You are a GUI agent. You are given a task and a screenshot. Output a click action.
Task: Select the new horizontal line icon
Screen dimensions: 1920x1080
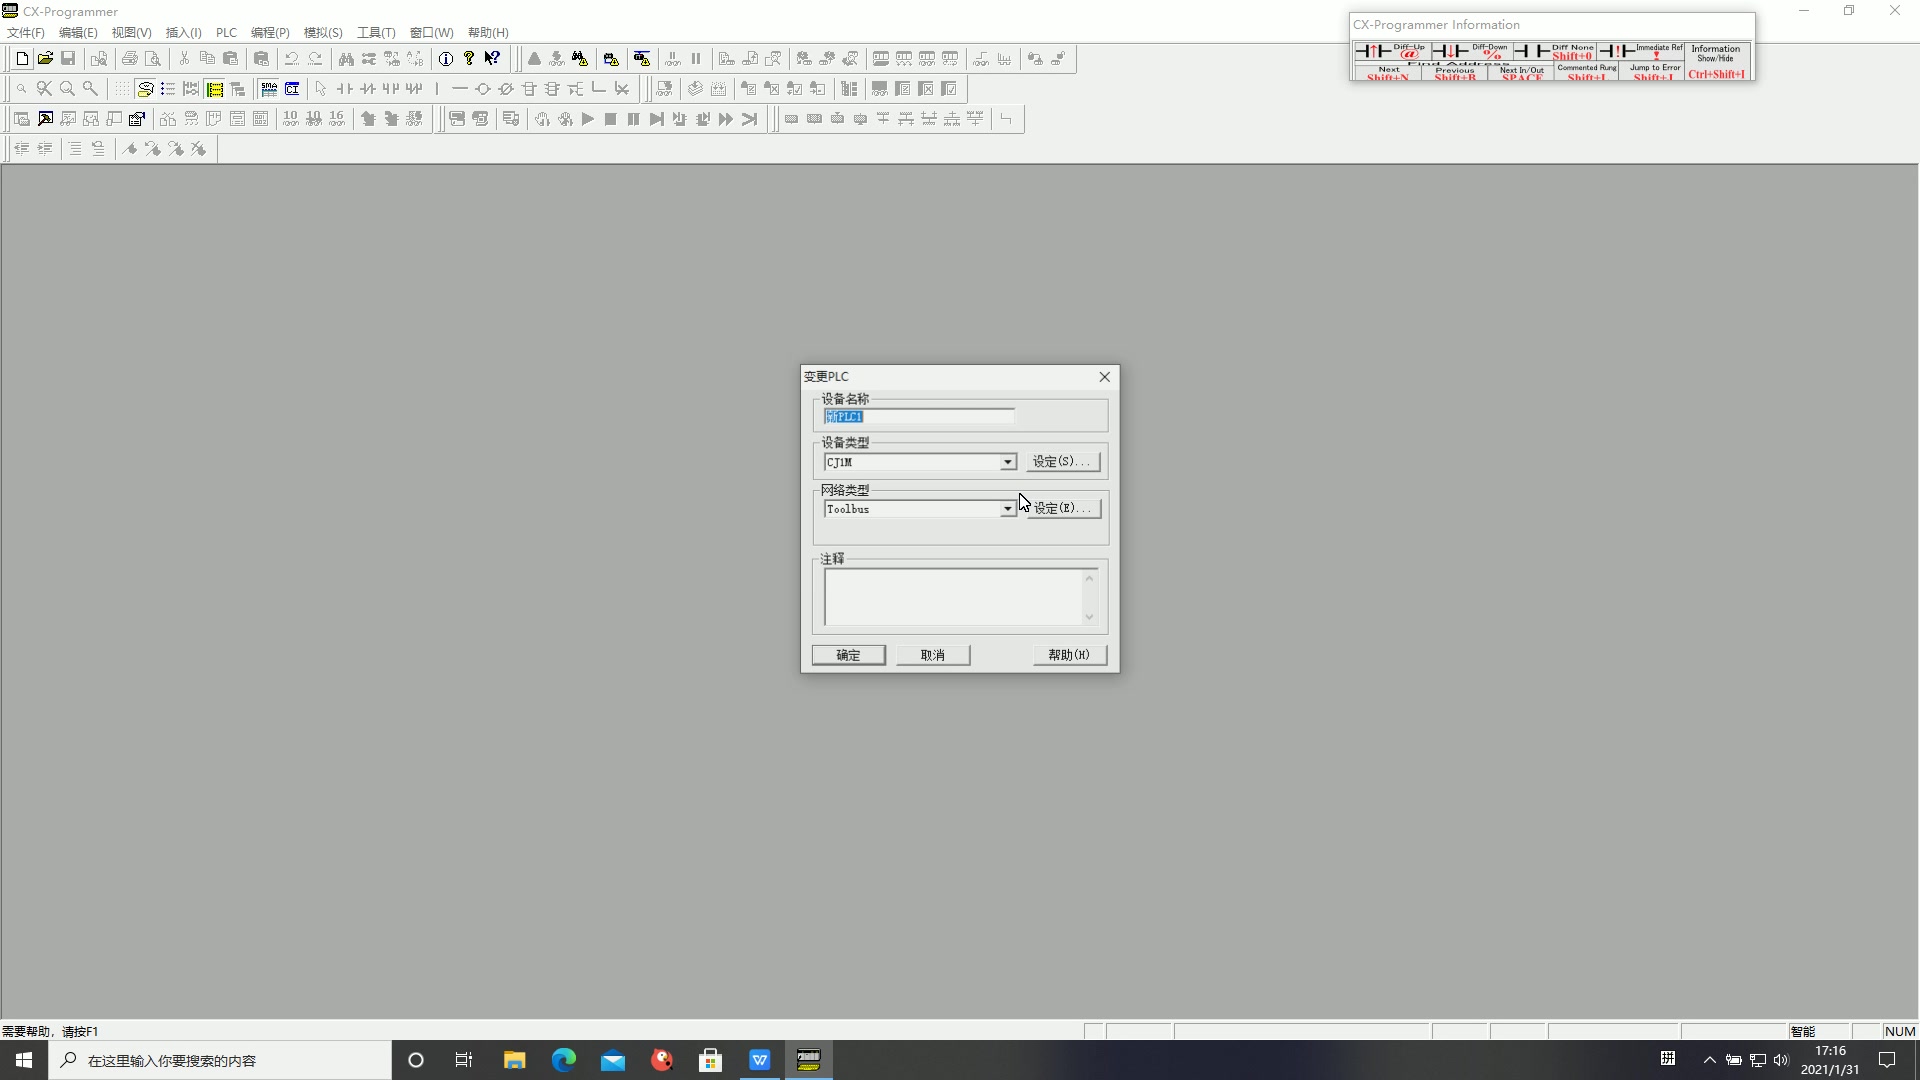pyautogui.click(x=460, y=89)
